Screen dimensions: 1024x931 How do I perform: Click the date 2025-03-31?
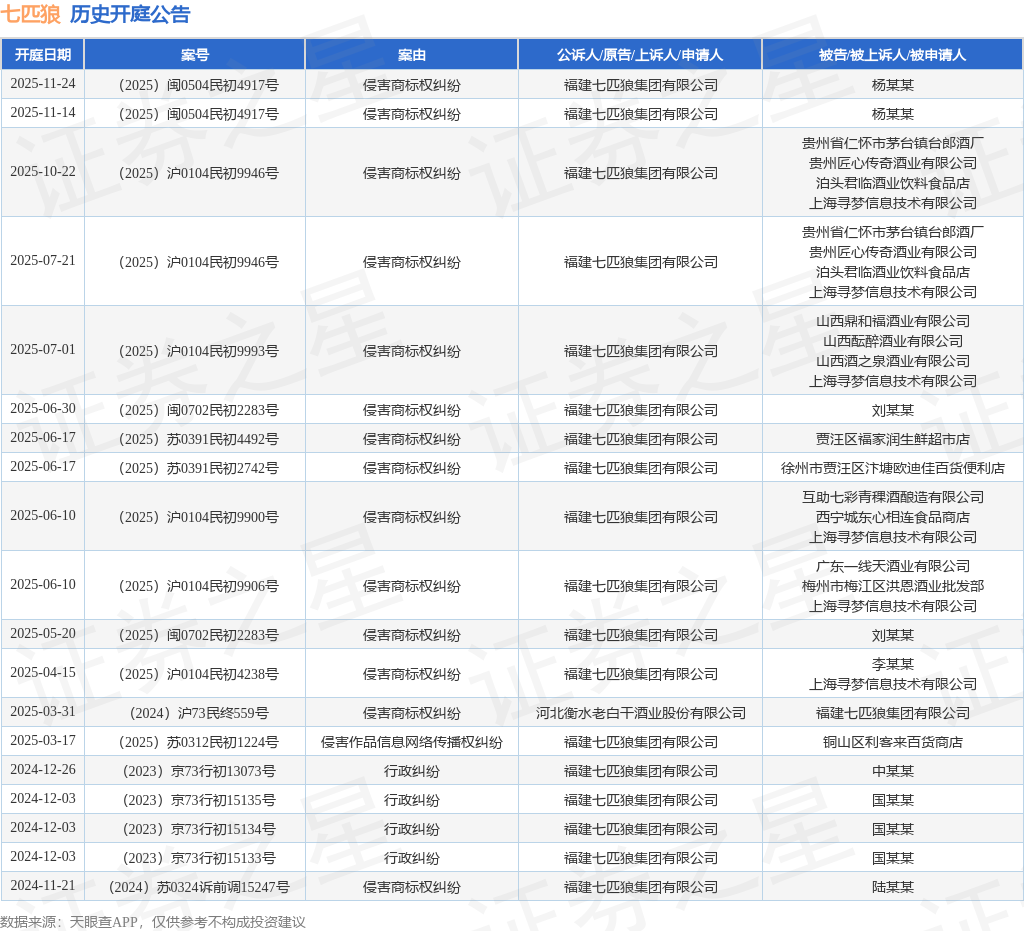click(42, 712)
